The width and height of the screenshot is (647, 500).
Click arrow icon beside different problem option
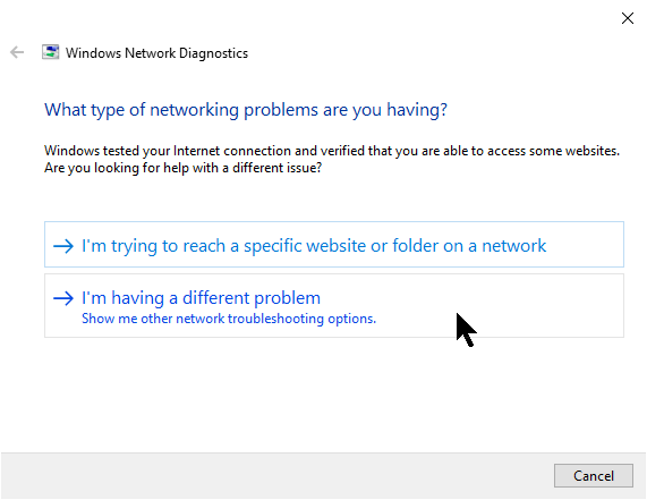pyautogui.click(x=63, y=298)
